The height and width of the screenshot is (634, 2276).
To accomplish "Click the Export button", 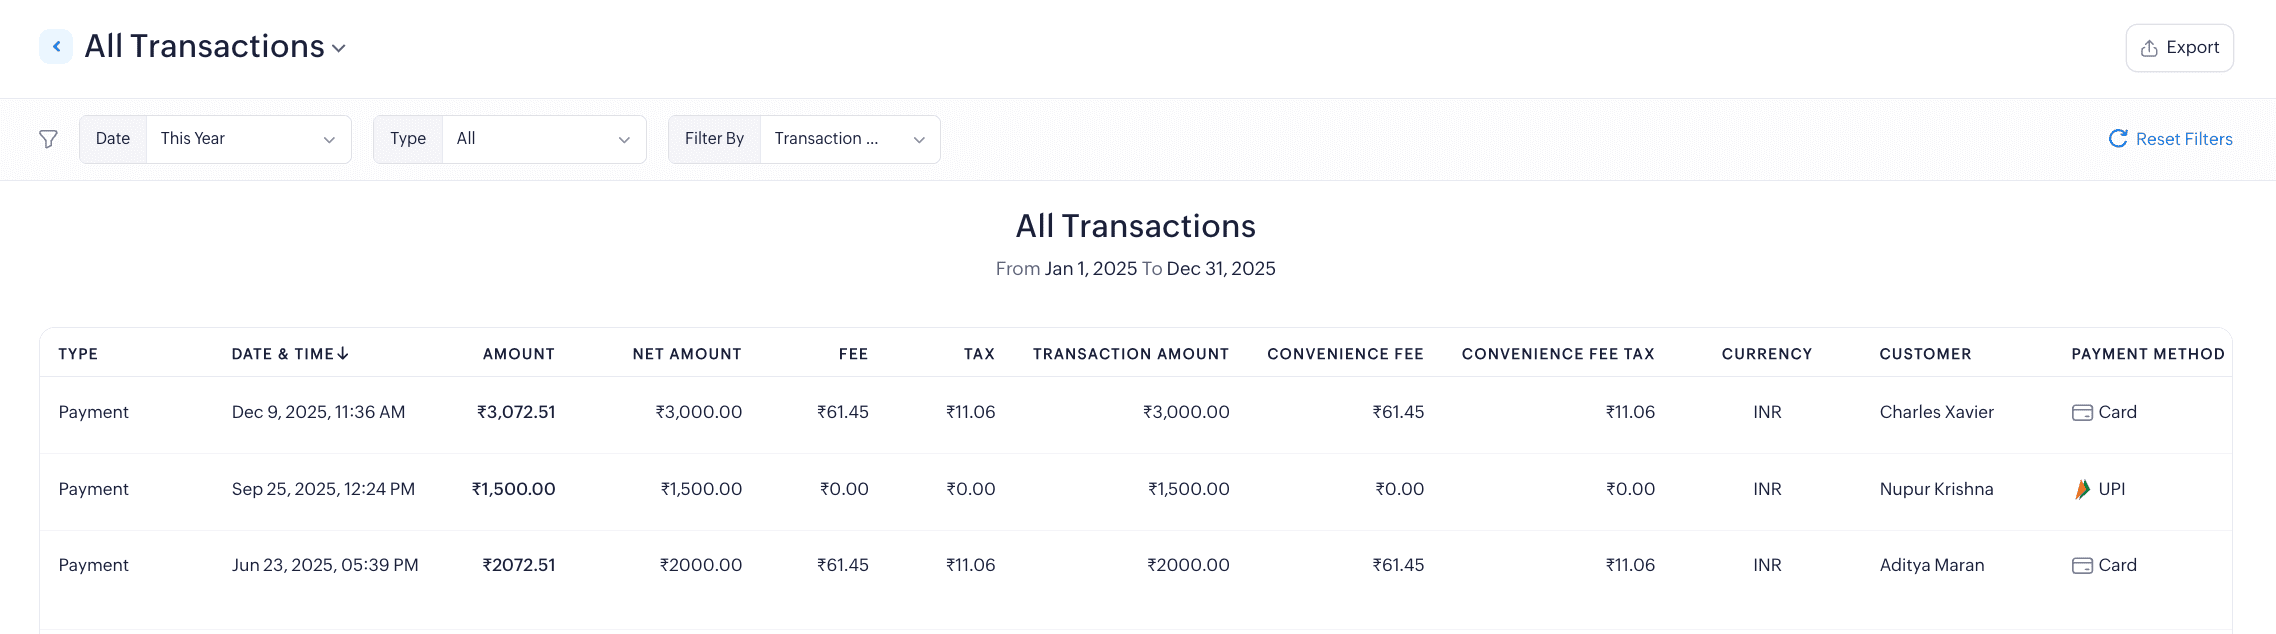I will tap(2179, 48).
